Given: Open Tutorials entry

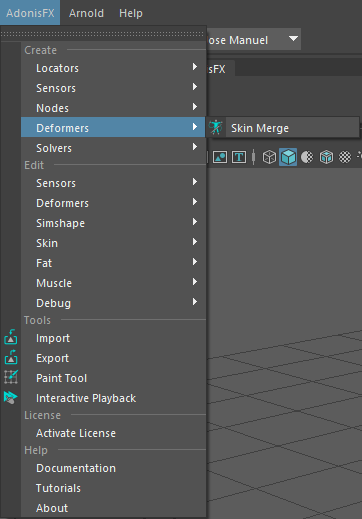Looking at the screenshot, I should pyautogui.click(x=113, y=488).
